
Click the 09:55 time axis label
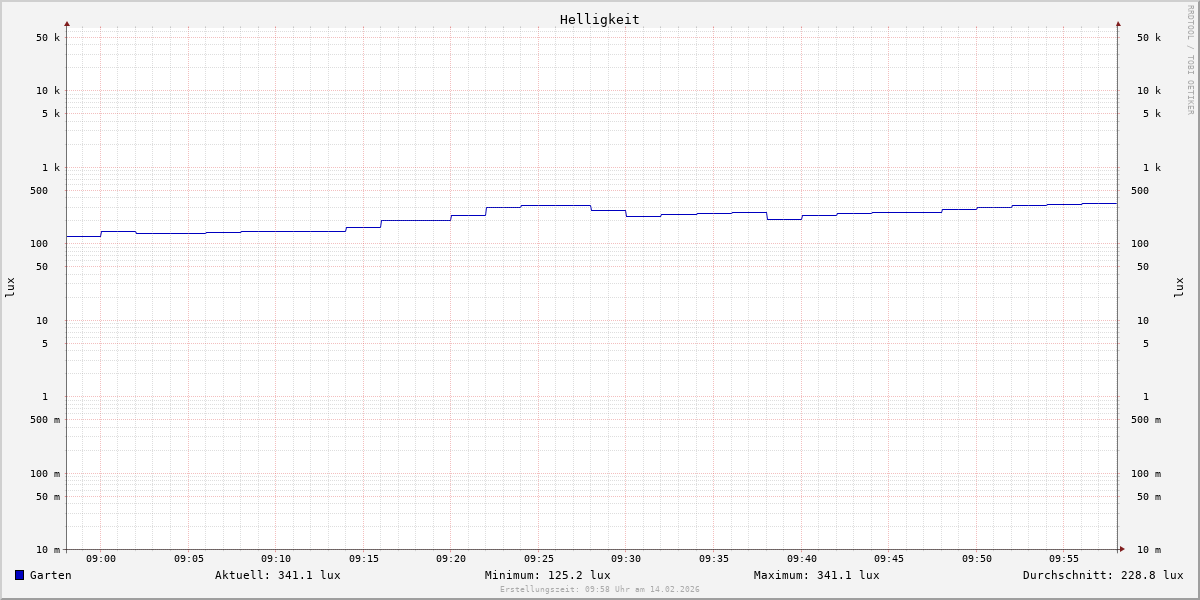1064,559
